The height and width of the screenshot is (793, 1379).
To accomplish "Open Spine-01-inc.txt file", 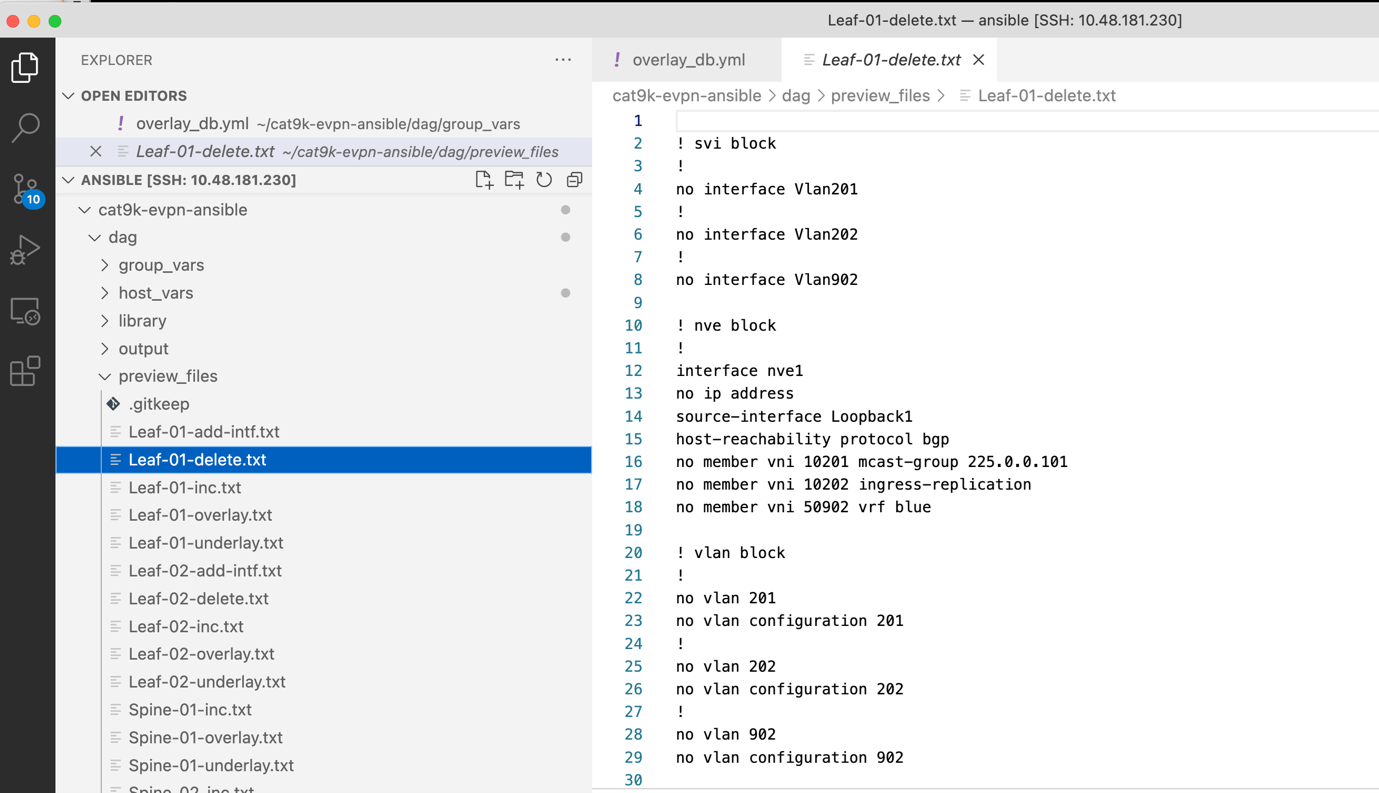I will point(190,710).
